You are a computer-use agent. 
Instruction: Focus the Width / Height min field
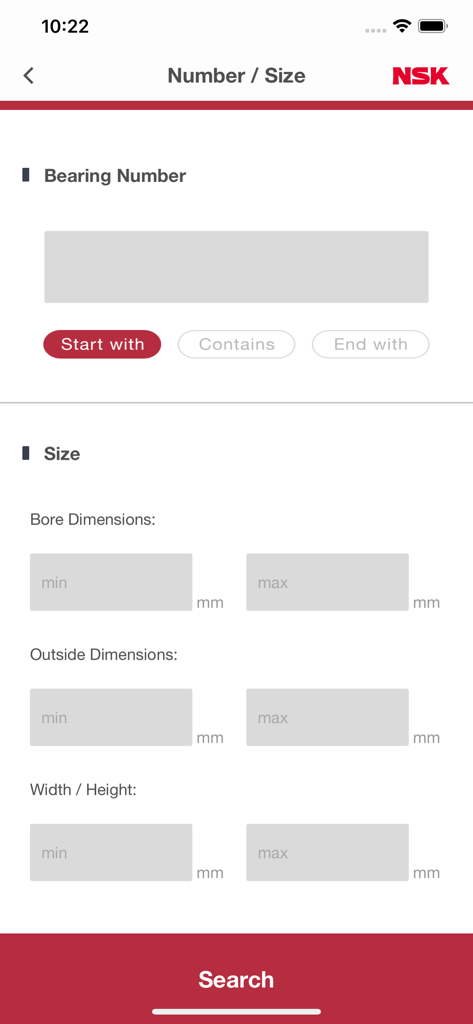pos(111,852)
